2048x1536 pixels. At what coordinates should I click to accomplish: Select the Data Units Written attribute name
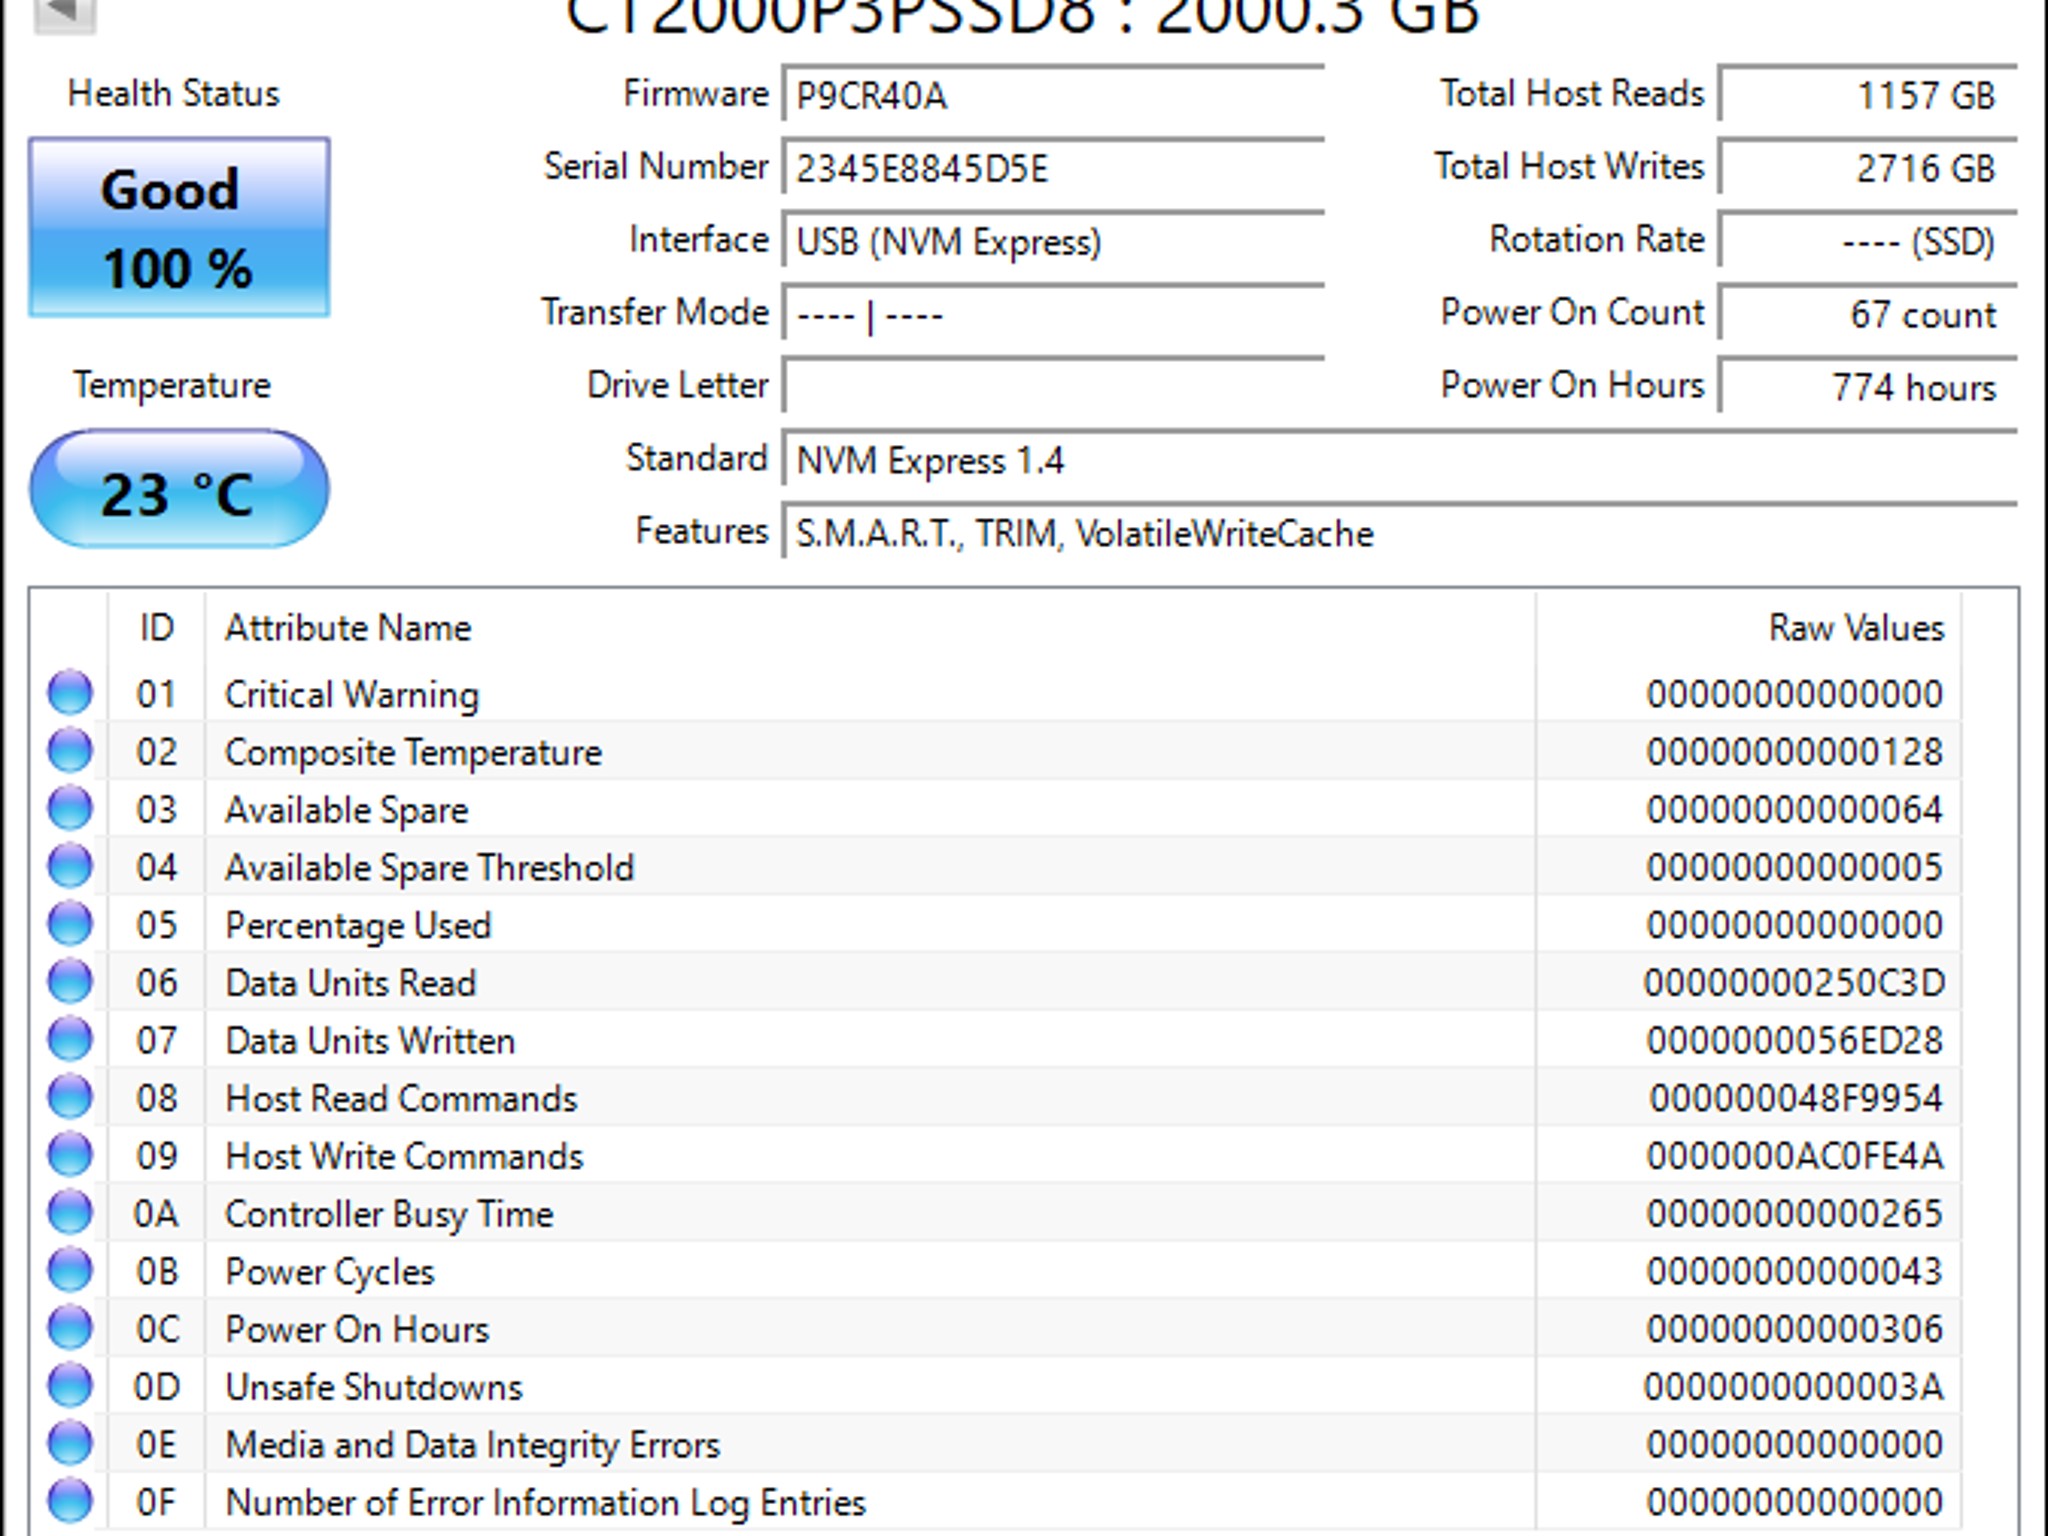click(x=370, y=1041)
